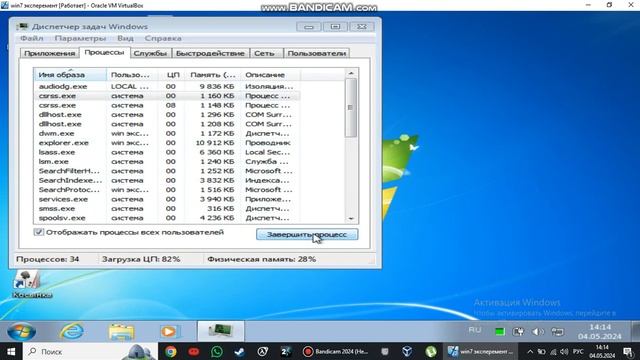This screenshot has height=360, width=640.
Task: Select dllhost.exe row with 1 208 КБ
Action: click(167, 124)
